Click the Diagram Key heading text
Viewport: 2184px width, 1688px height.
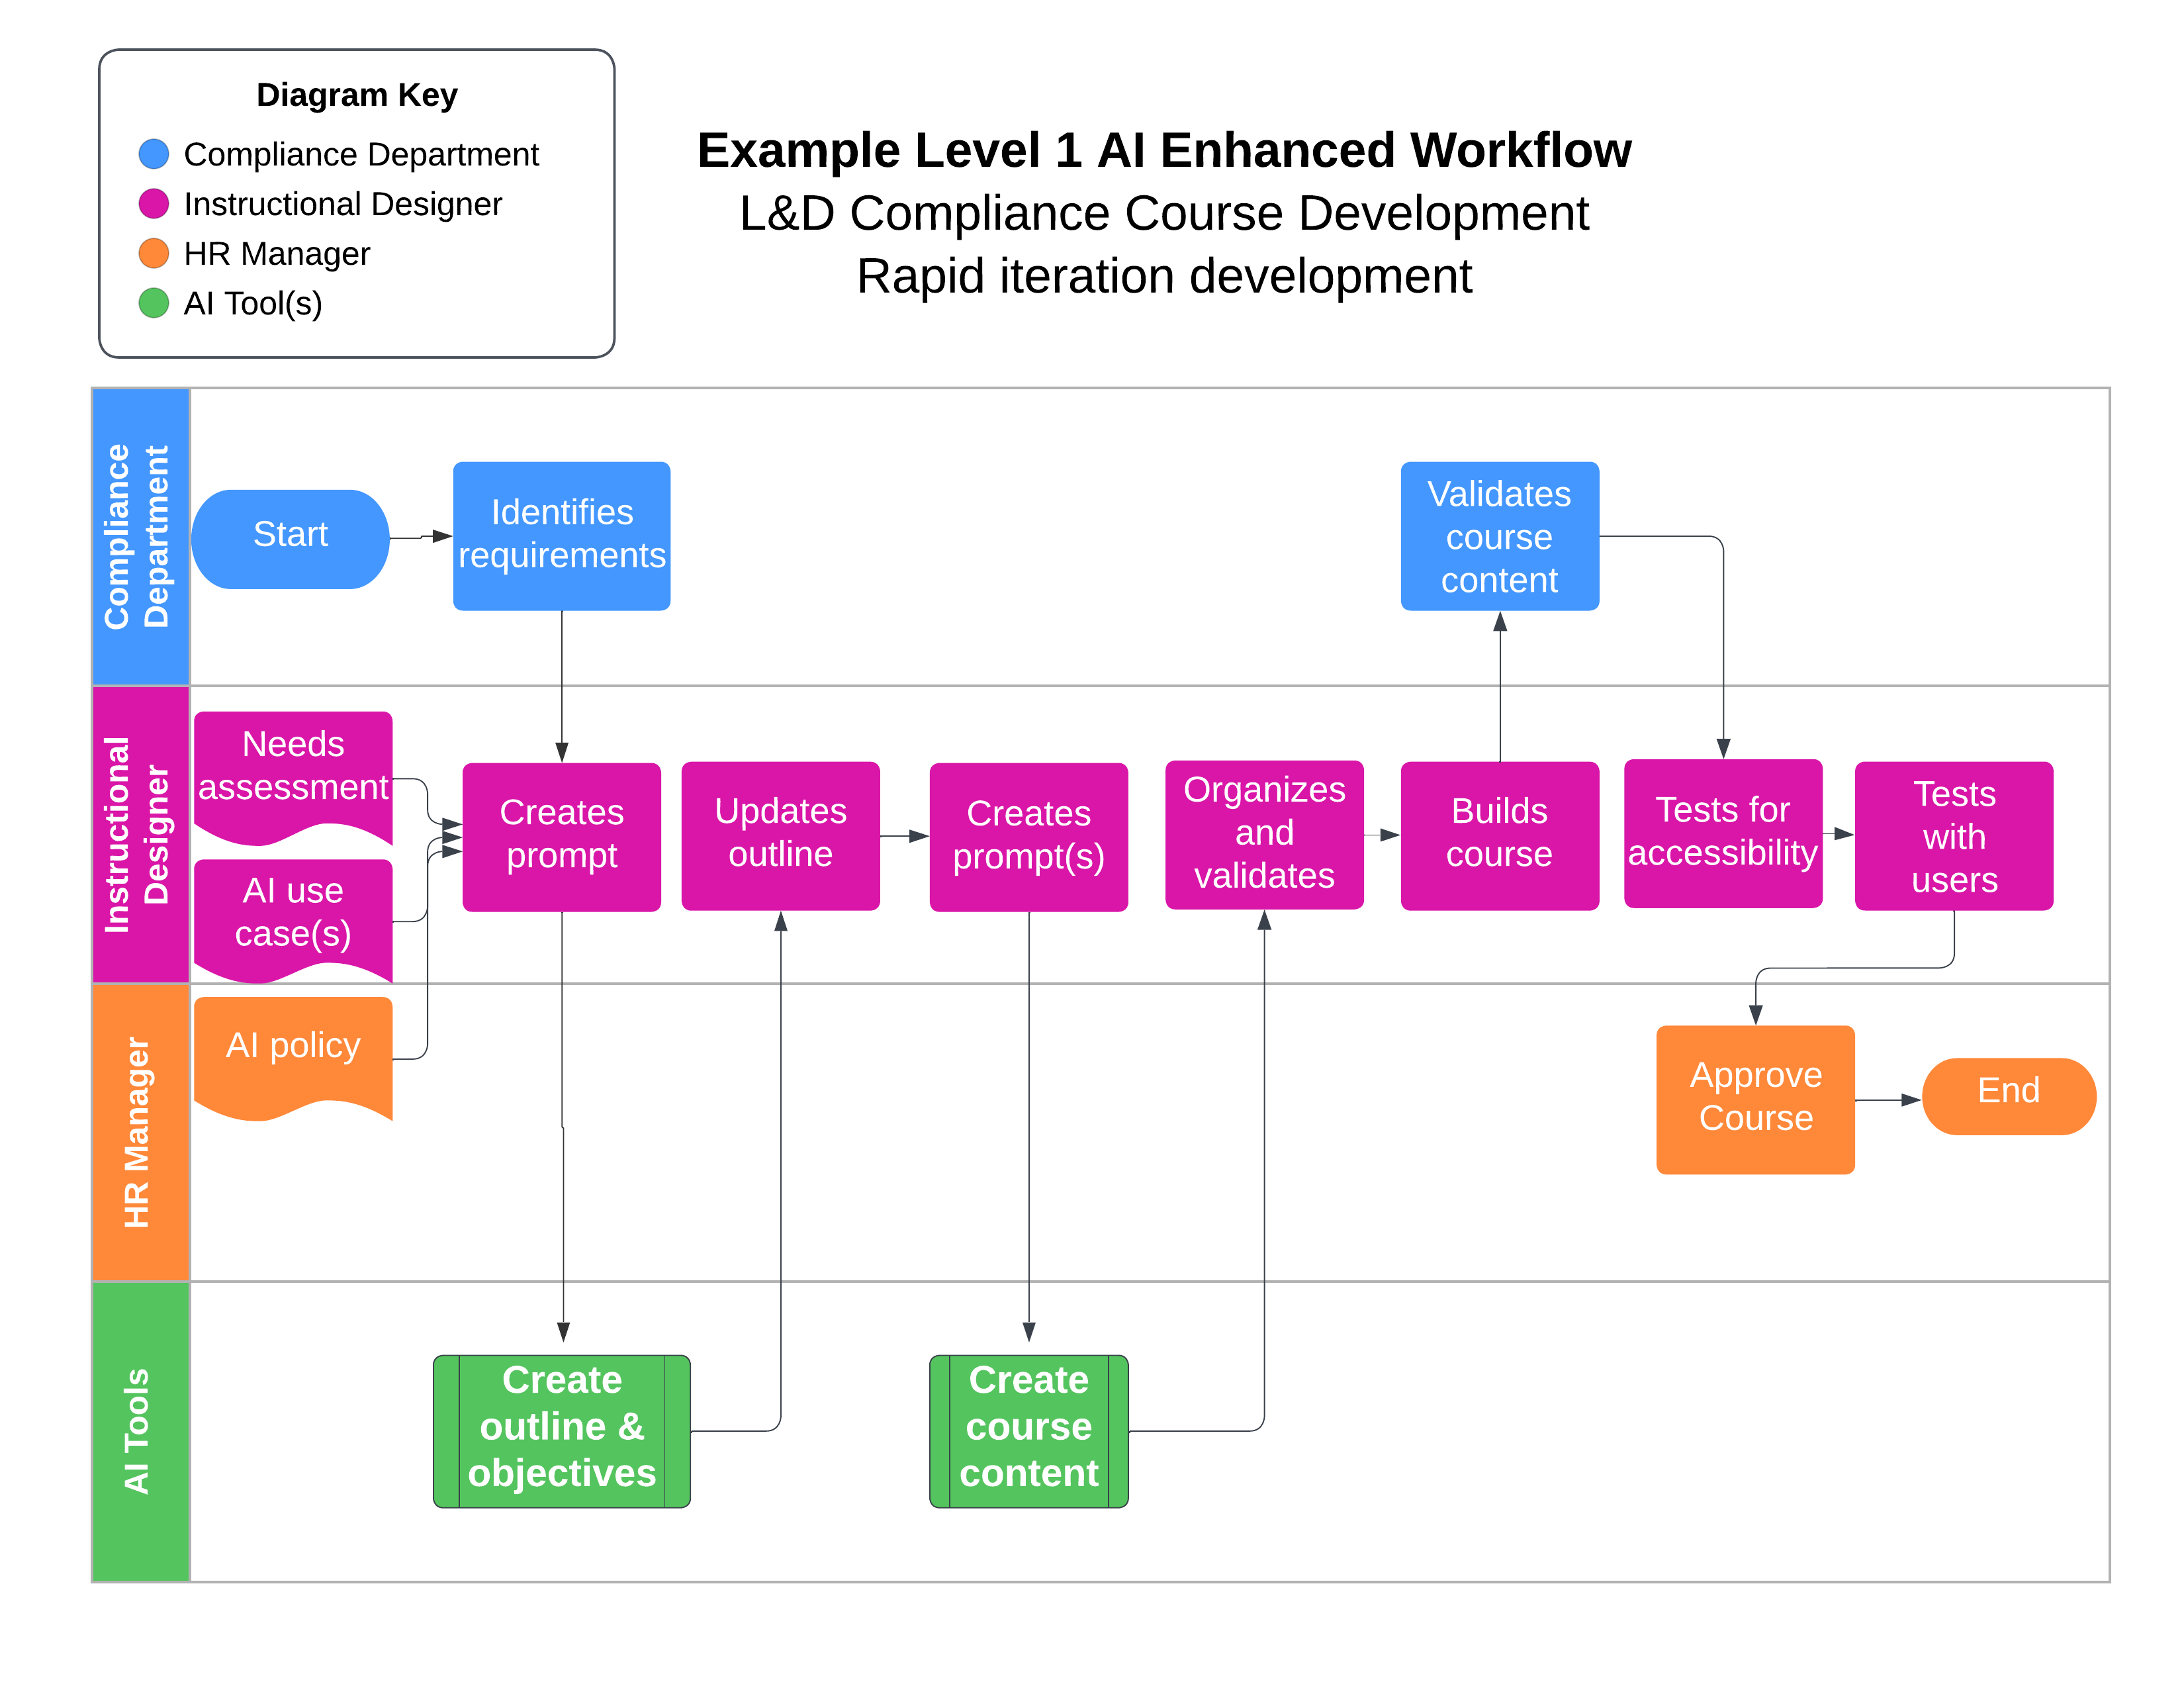pos(357,95)
